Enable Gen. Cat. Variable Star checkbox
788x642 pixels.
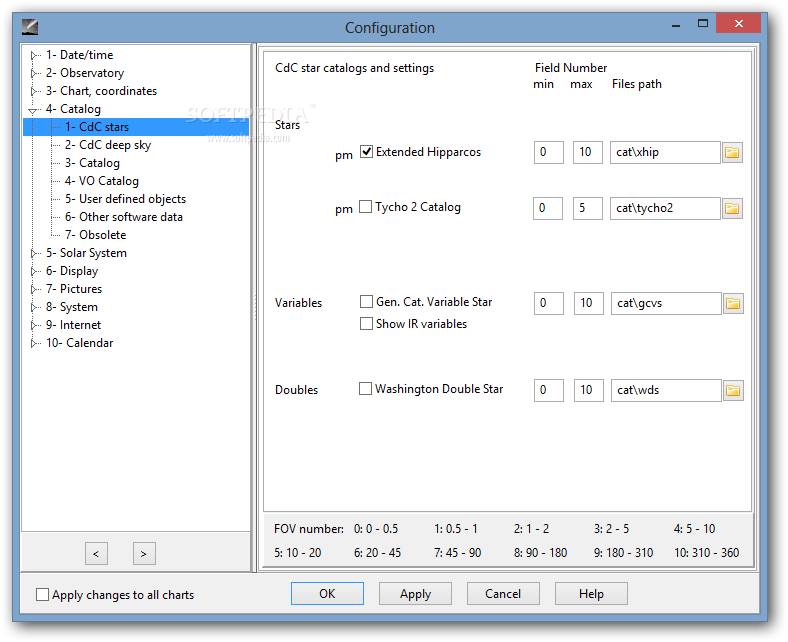click(x=366, y=302)
